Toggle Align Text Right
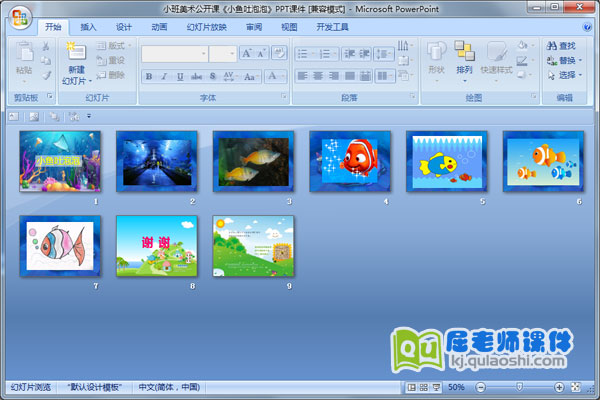 pyautogui.click(x=334, y=76)
